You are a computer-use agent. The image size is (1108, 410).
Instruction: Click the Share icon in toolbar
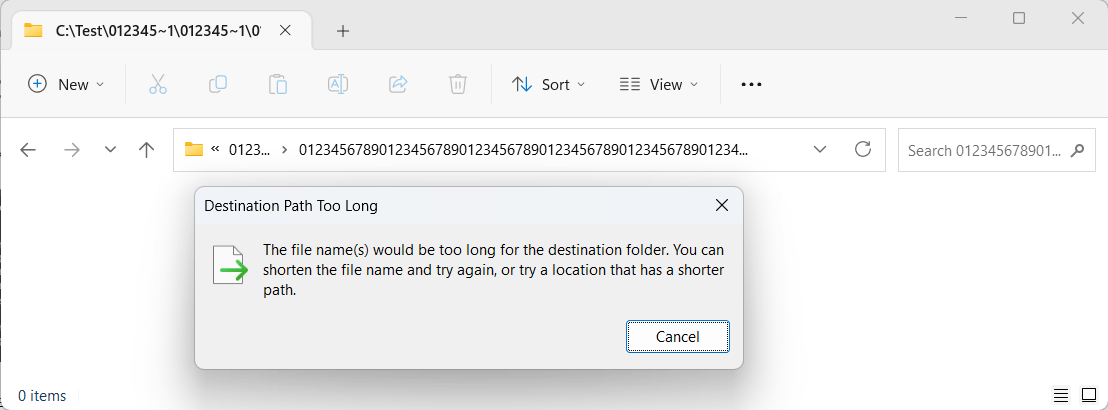[x=399, y=85]
